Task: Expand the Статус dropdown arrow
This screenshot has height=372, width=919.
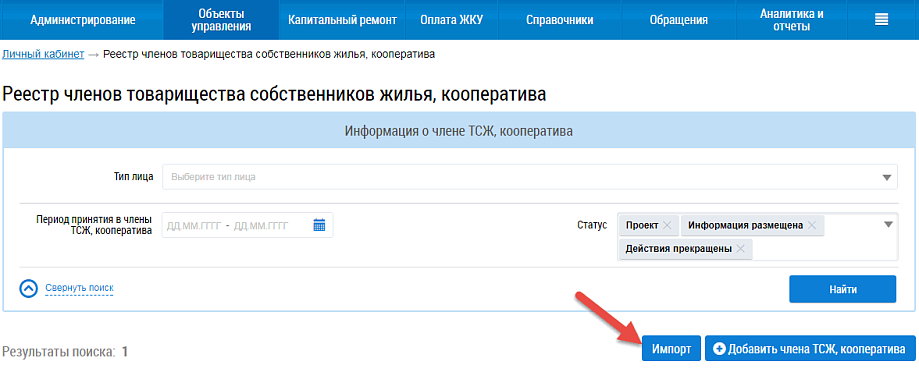Action: pos(888,224)
